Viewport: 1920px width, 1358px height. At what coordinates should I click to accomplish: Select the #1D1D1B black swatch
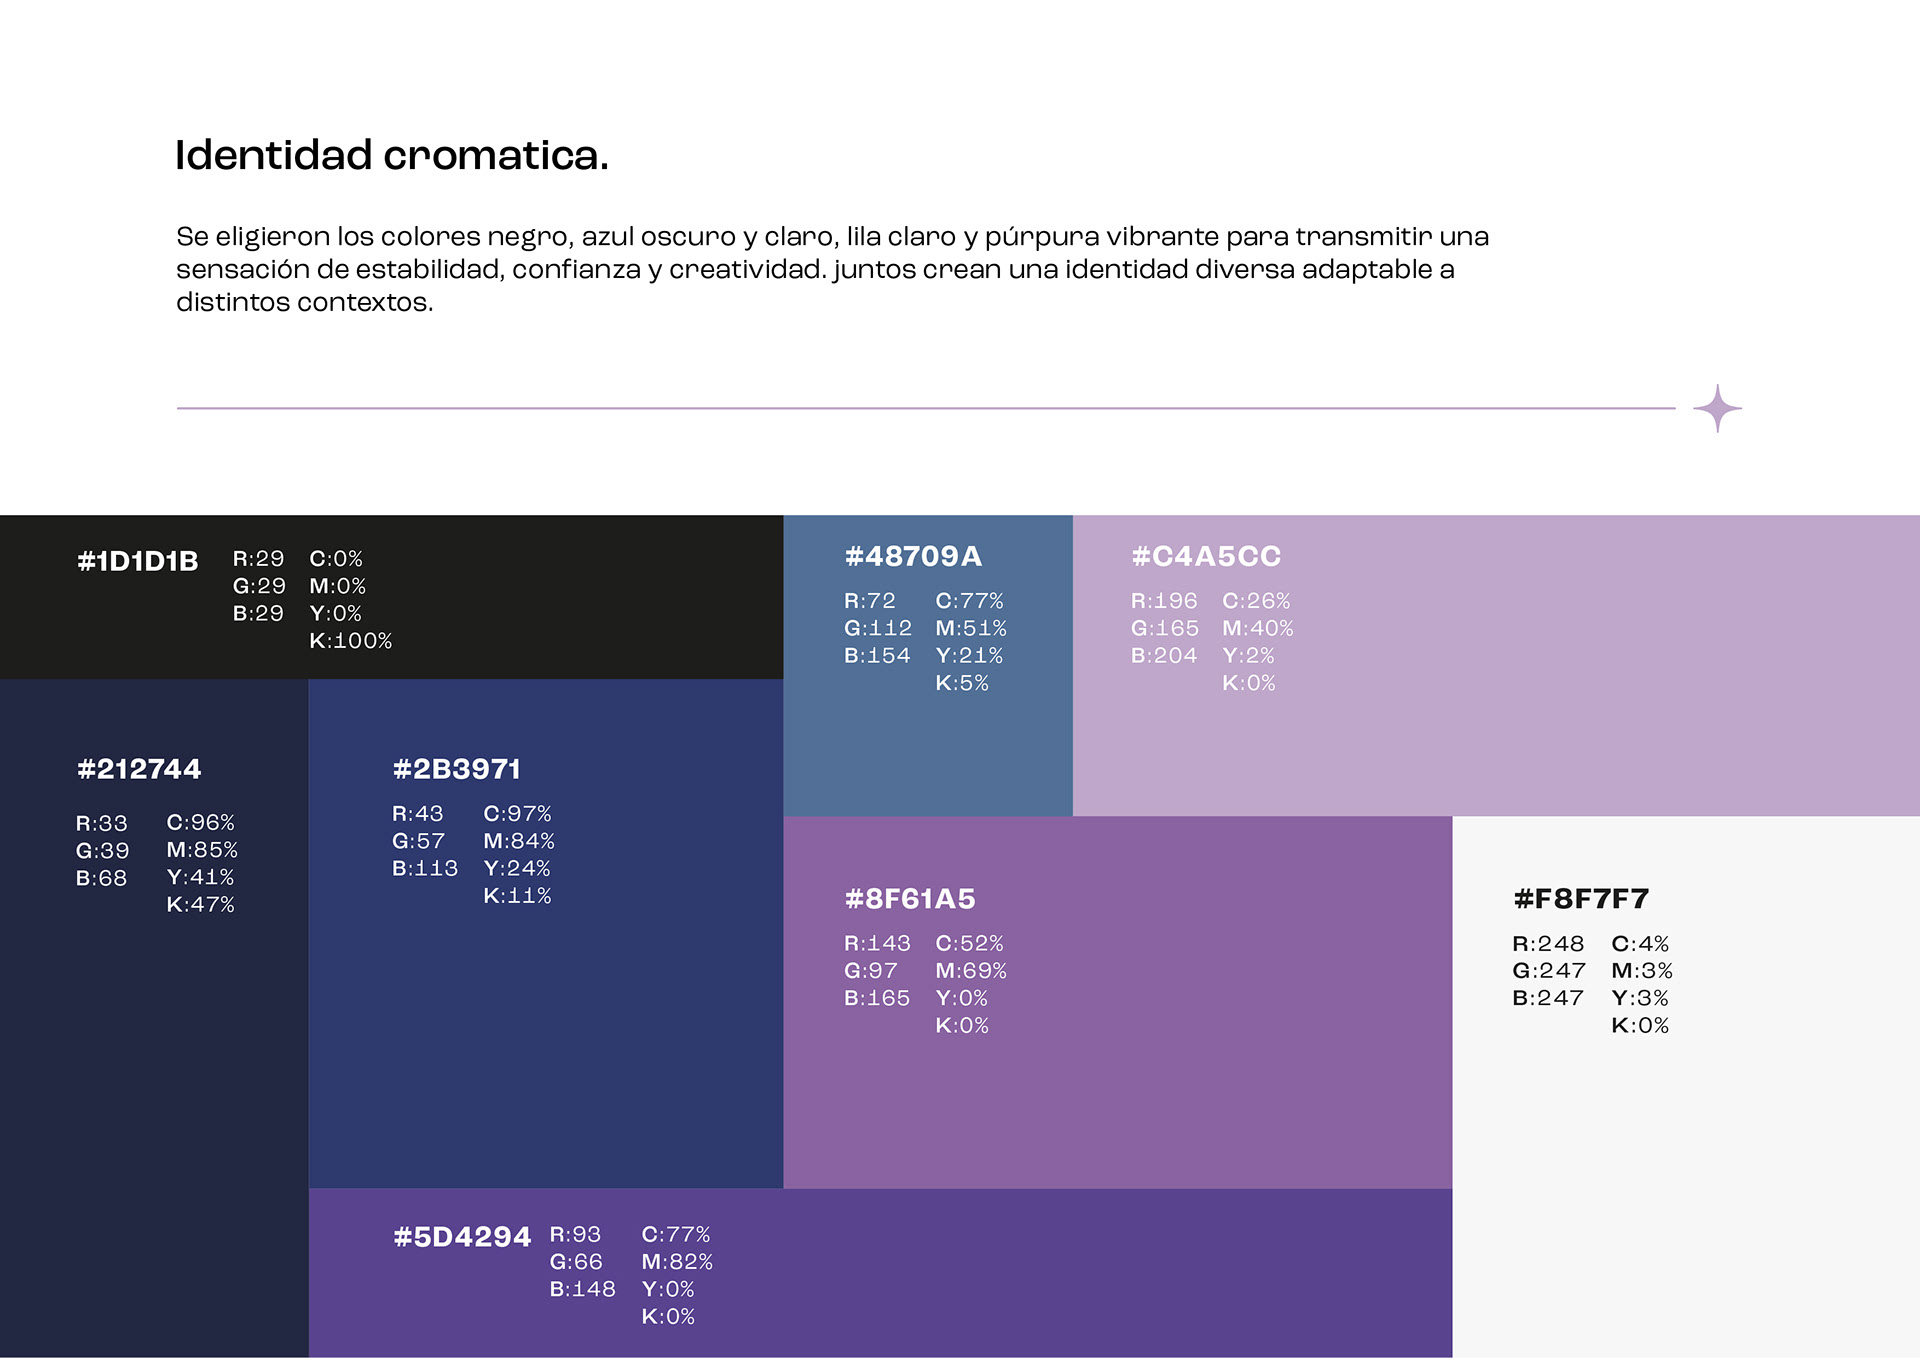coord(391,597)
